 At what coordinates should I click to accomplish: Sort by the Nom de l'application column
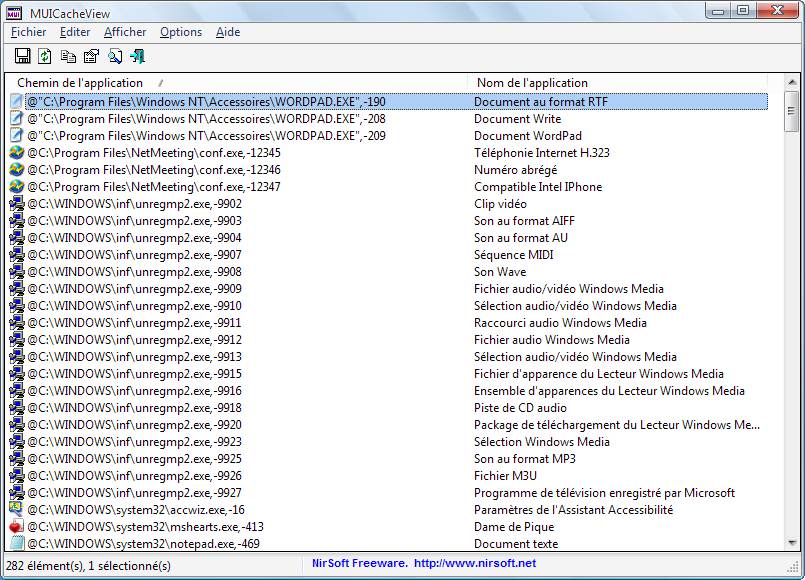618,83
